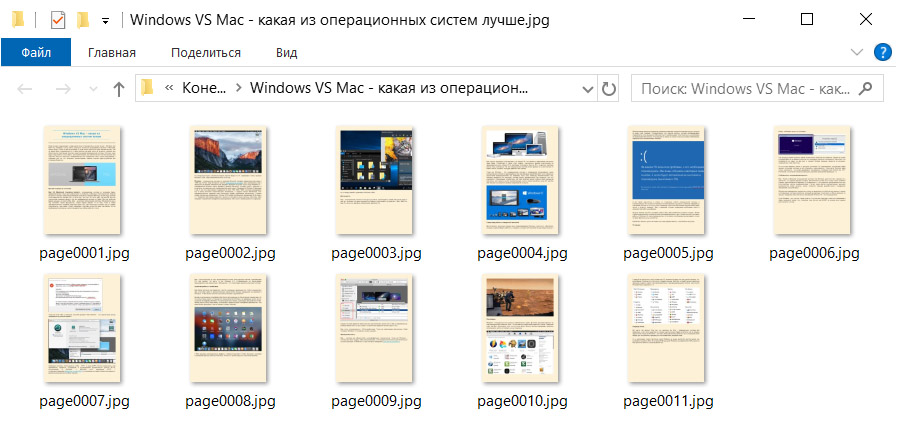Open the blue Help question mark icon
Screen dimensions: 897x441
point(883,53)
